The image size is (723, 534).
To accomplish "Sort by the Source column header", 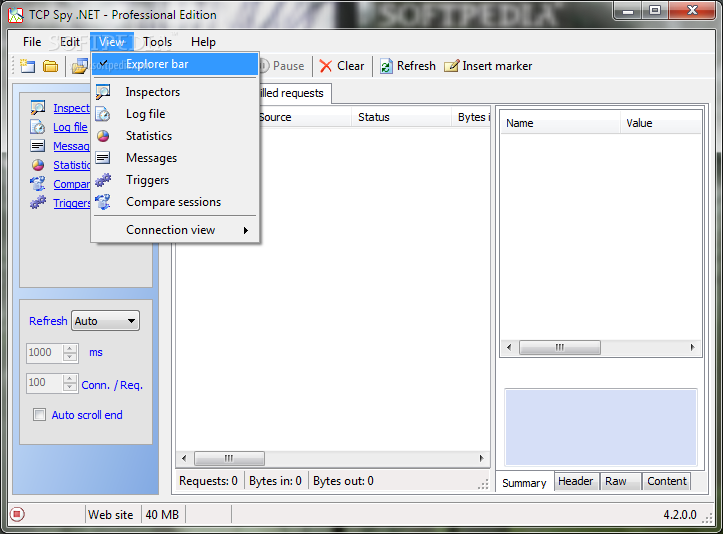I will [304, 117].
